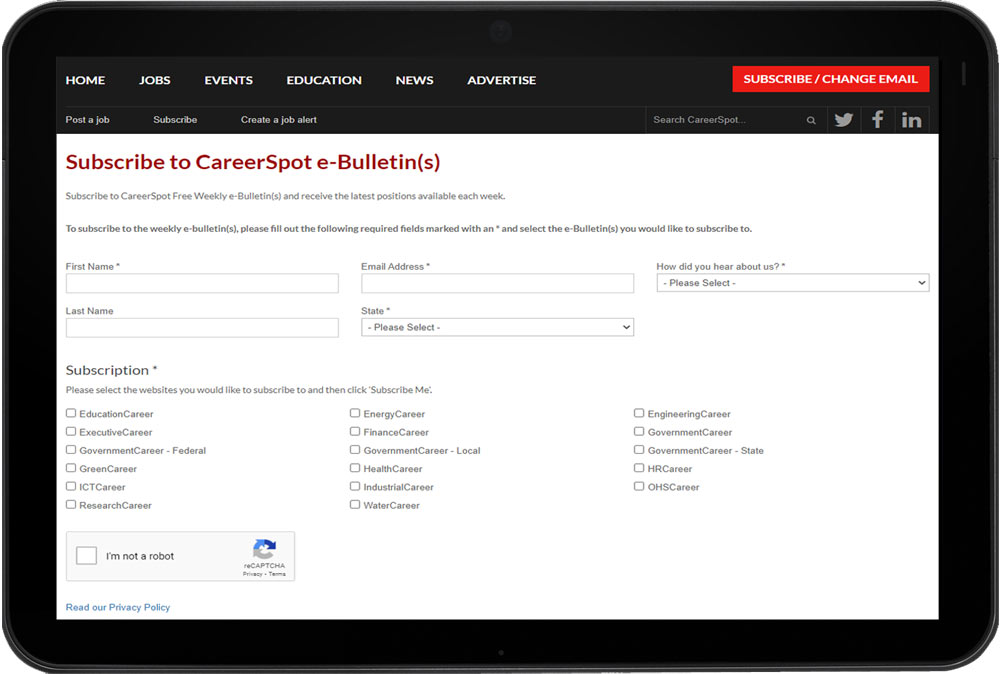Open the How did you hear about us dropdown
The image size is (1000, 674).
(x=793, y=283)
